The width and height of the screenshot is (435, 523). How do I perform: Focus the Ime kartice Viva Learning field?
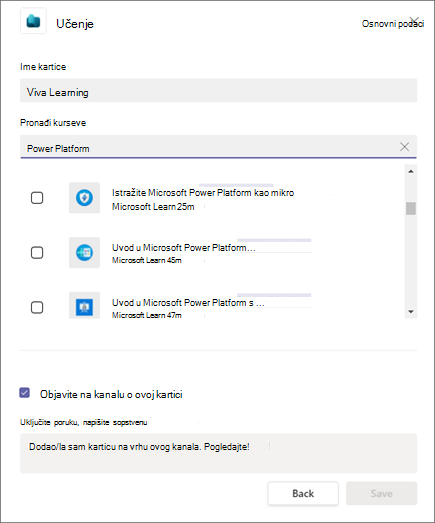[x=219, y=90]
